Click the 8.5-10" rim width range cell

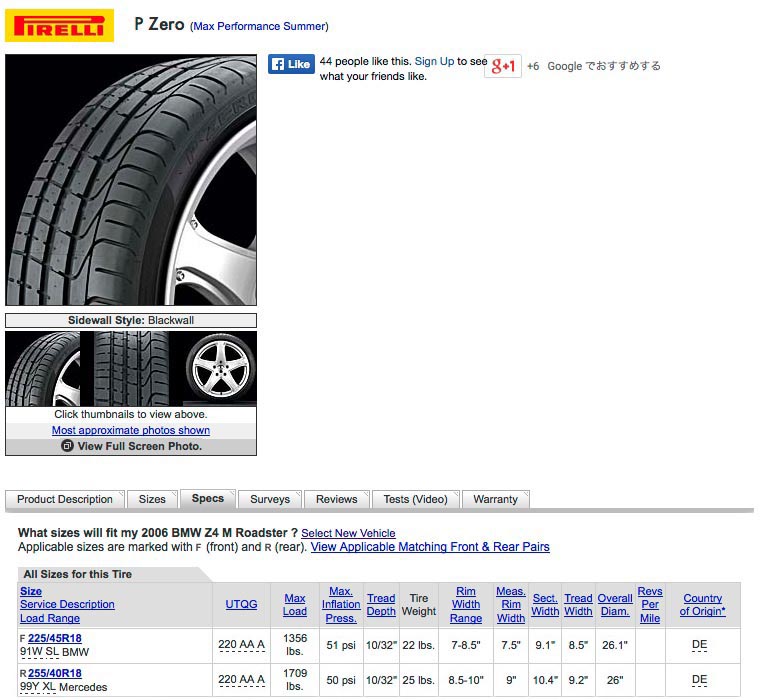tap(466, 680)
